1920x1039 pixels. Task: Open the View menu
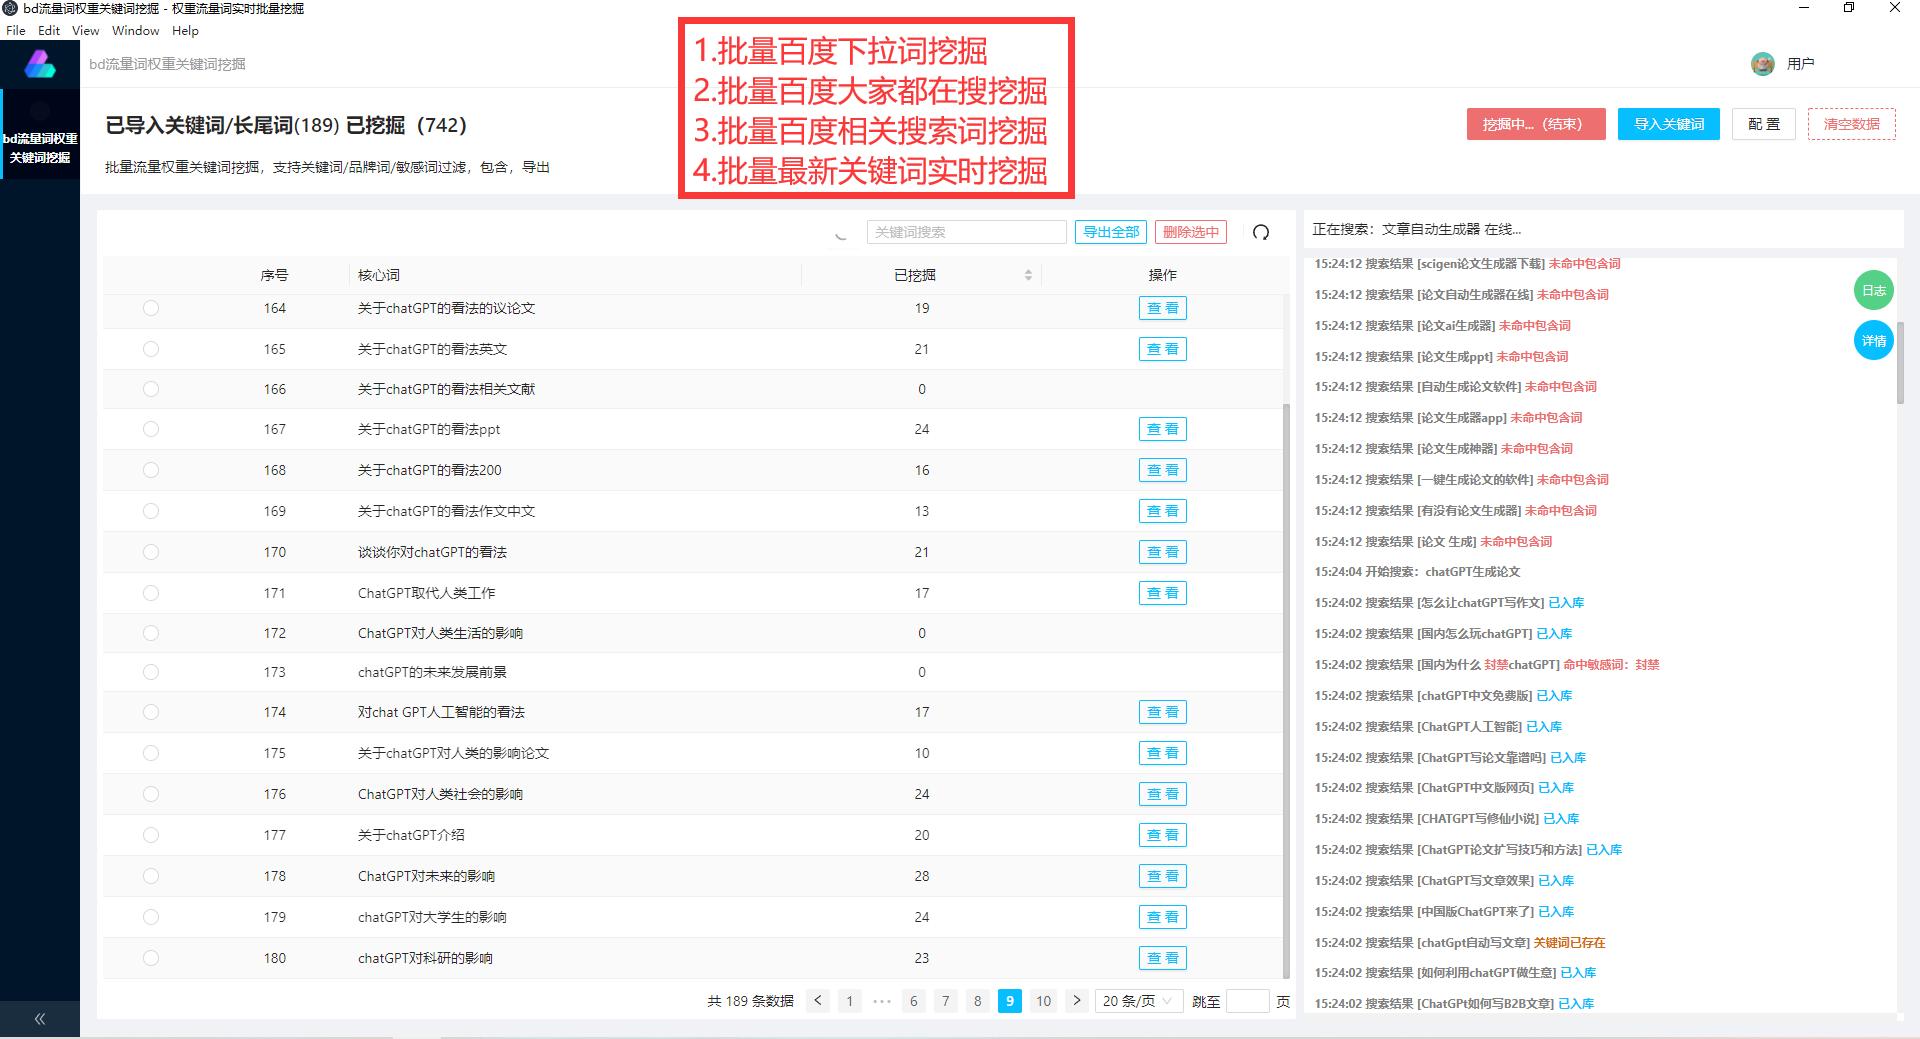point(84,30)
